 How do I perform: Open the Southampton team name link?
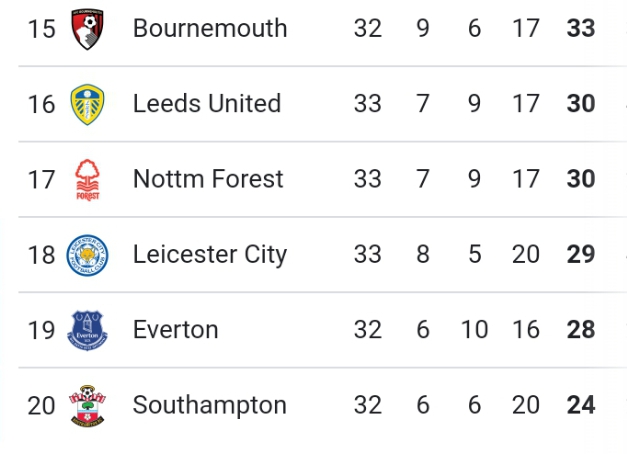(x=210, y=406)
